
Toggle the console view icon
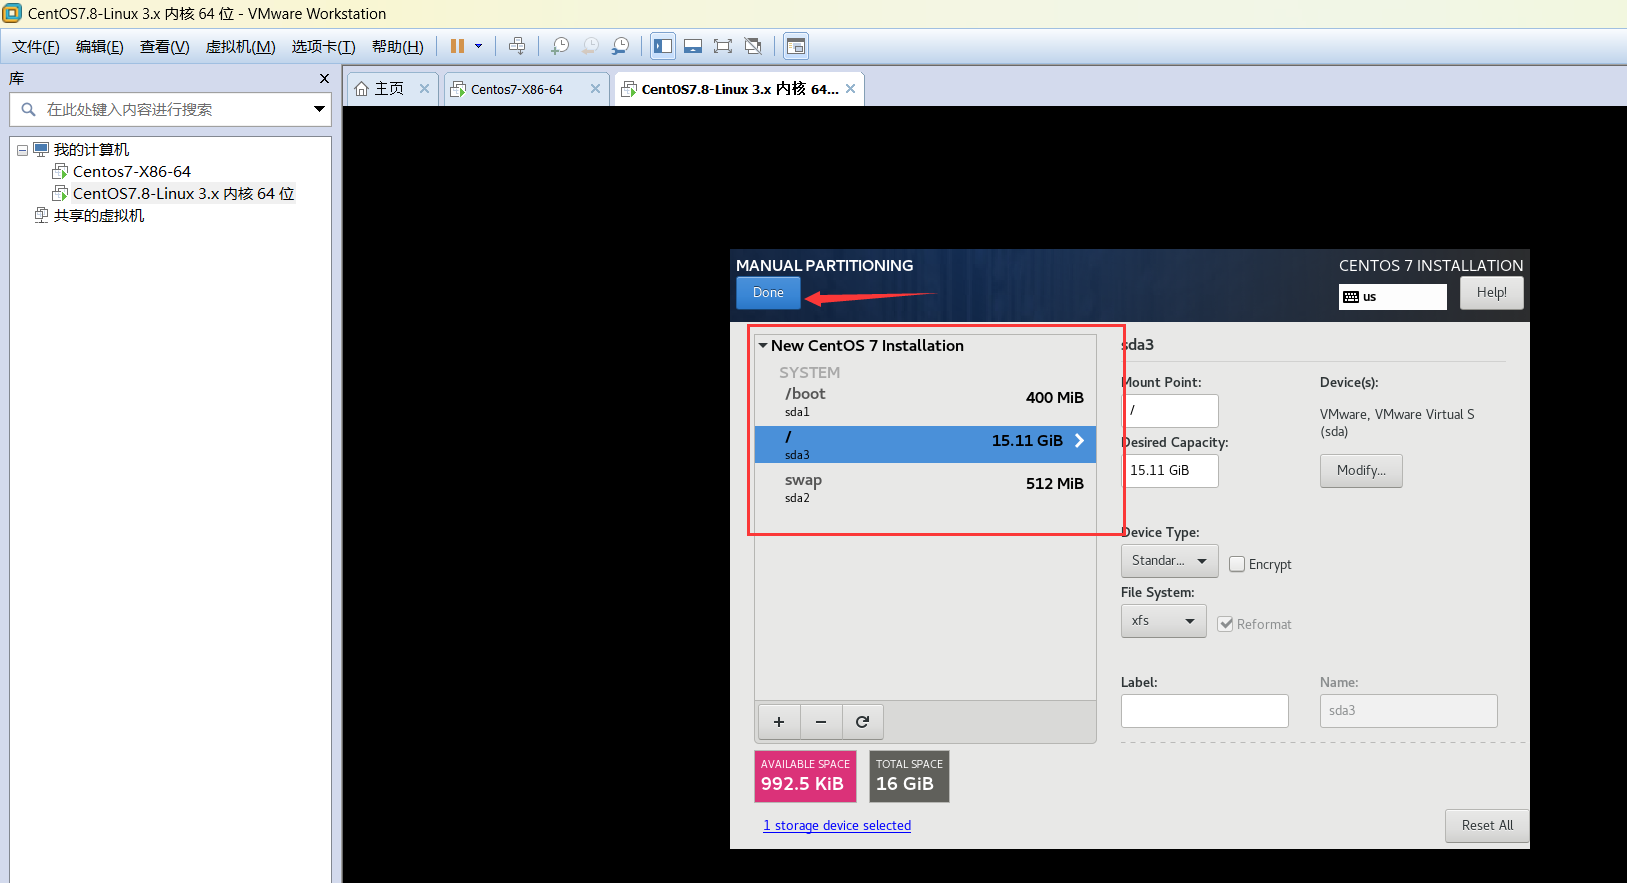[796, 46]
